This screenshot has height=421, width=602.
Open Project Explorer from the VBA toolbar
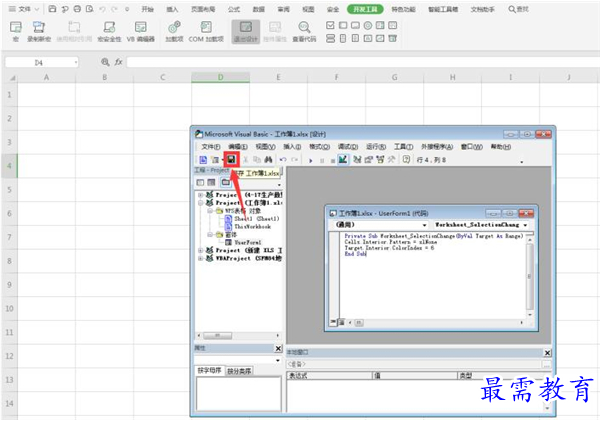click(x=357, y=159)
